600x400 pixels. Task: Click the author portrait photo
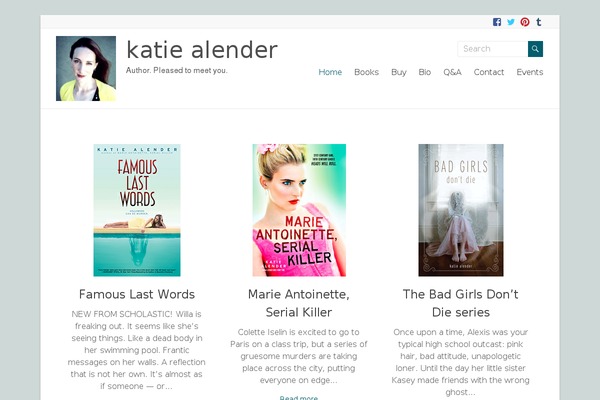[x=86, y=69]
